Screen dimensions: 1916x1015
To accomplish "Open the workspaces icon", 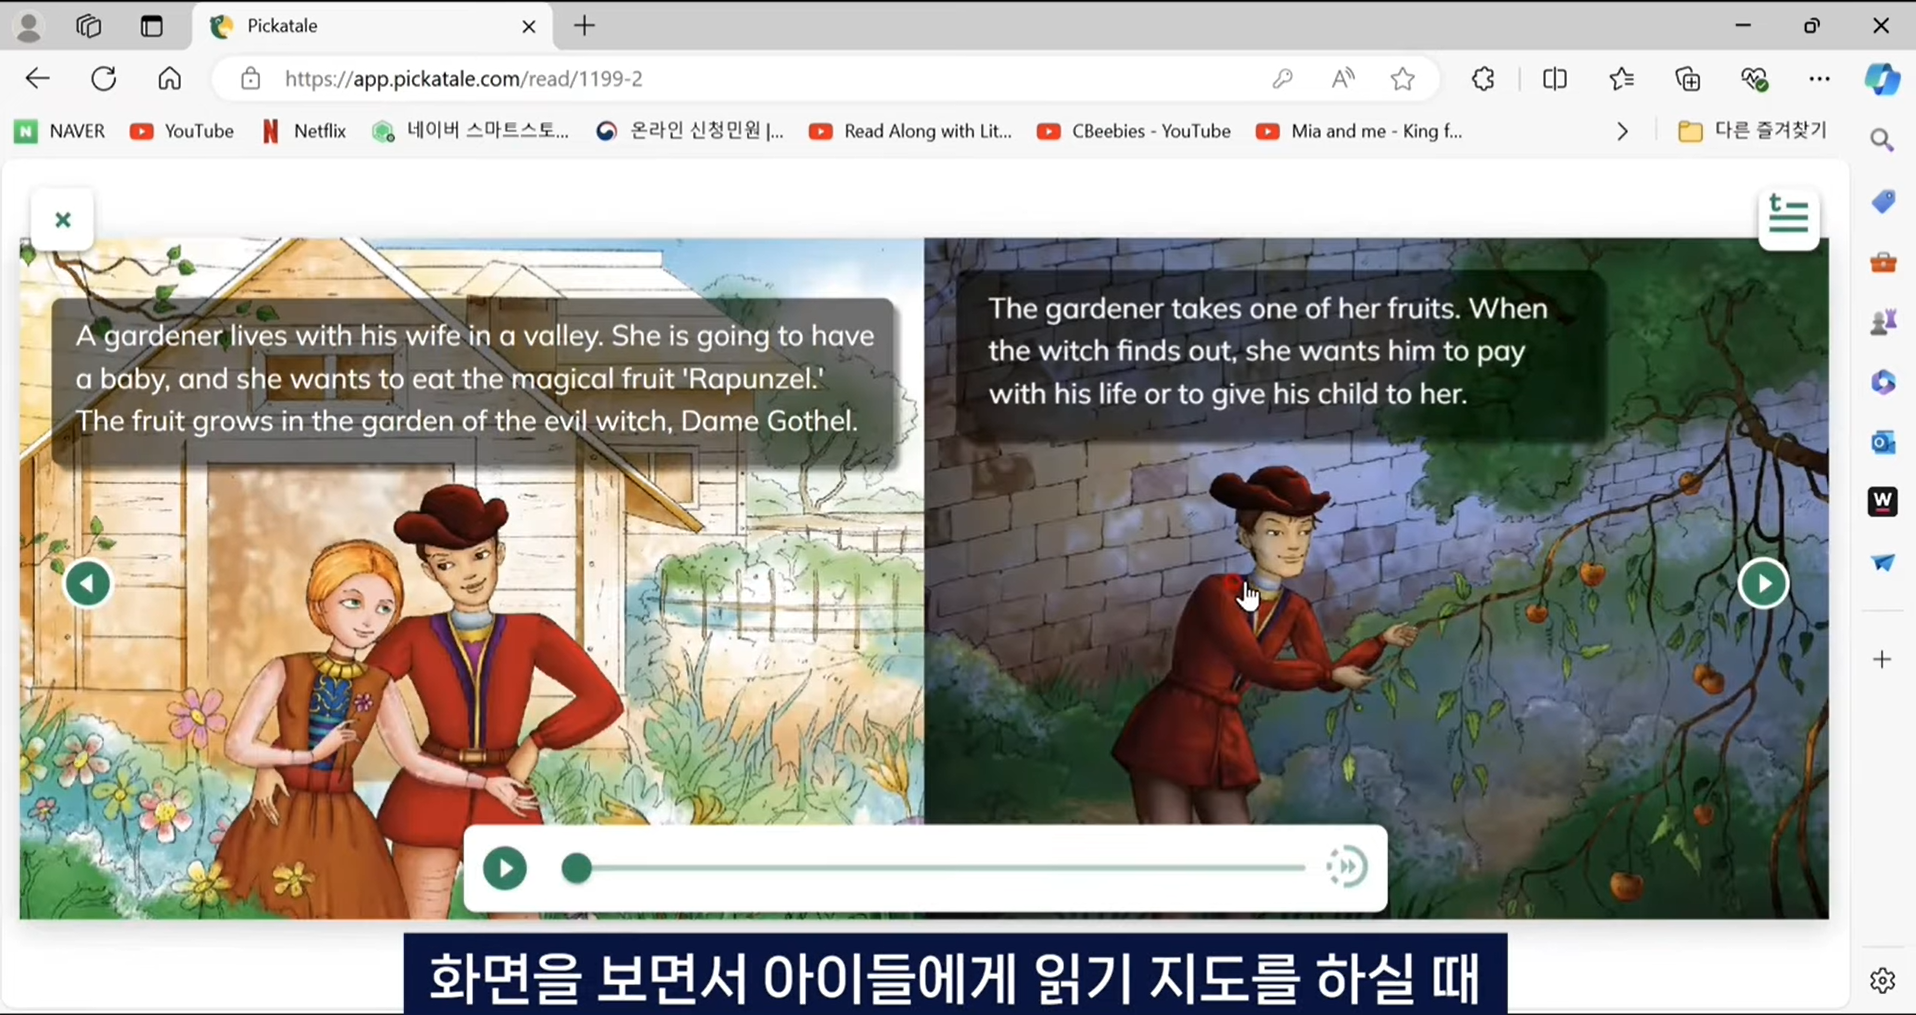I will pyautogui.click(x=89, y=26).
